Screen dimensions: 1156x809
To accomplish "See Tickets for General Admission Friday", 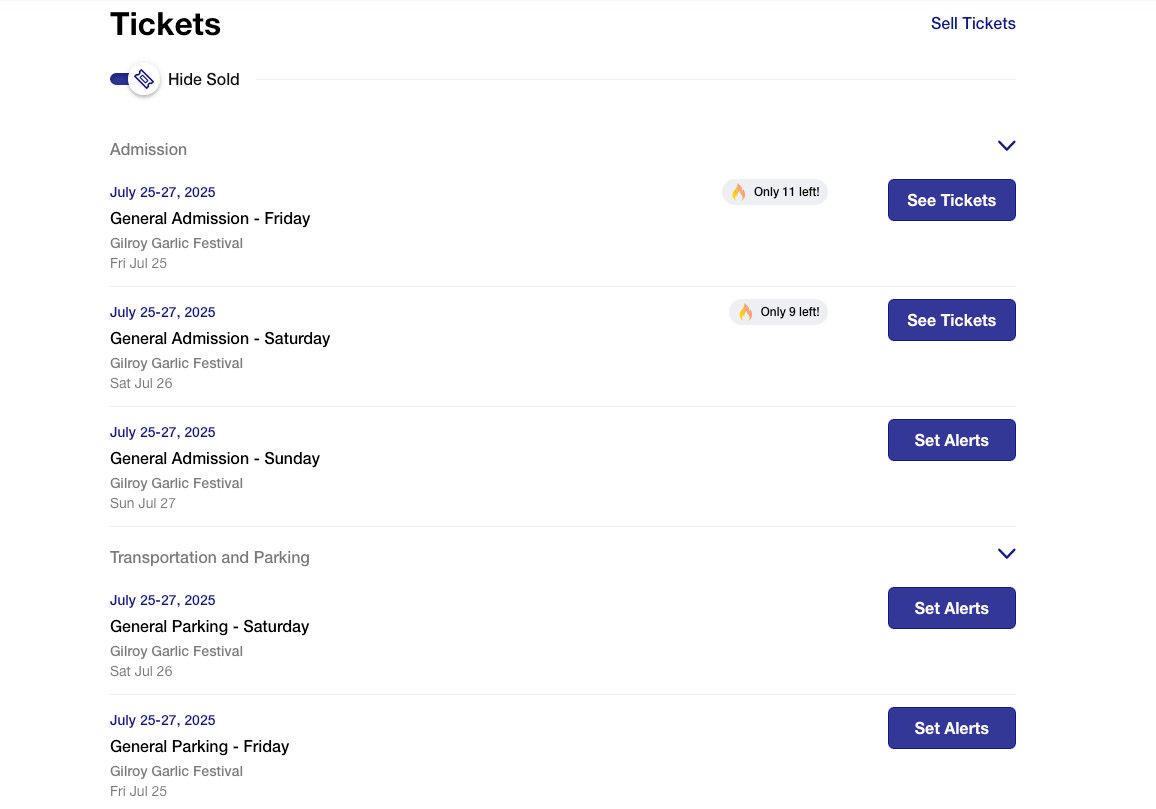I will pos(951,200).
